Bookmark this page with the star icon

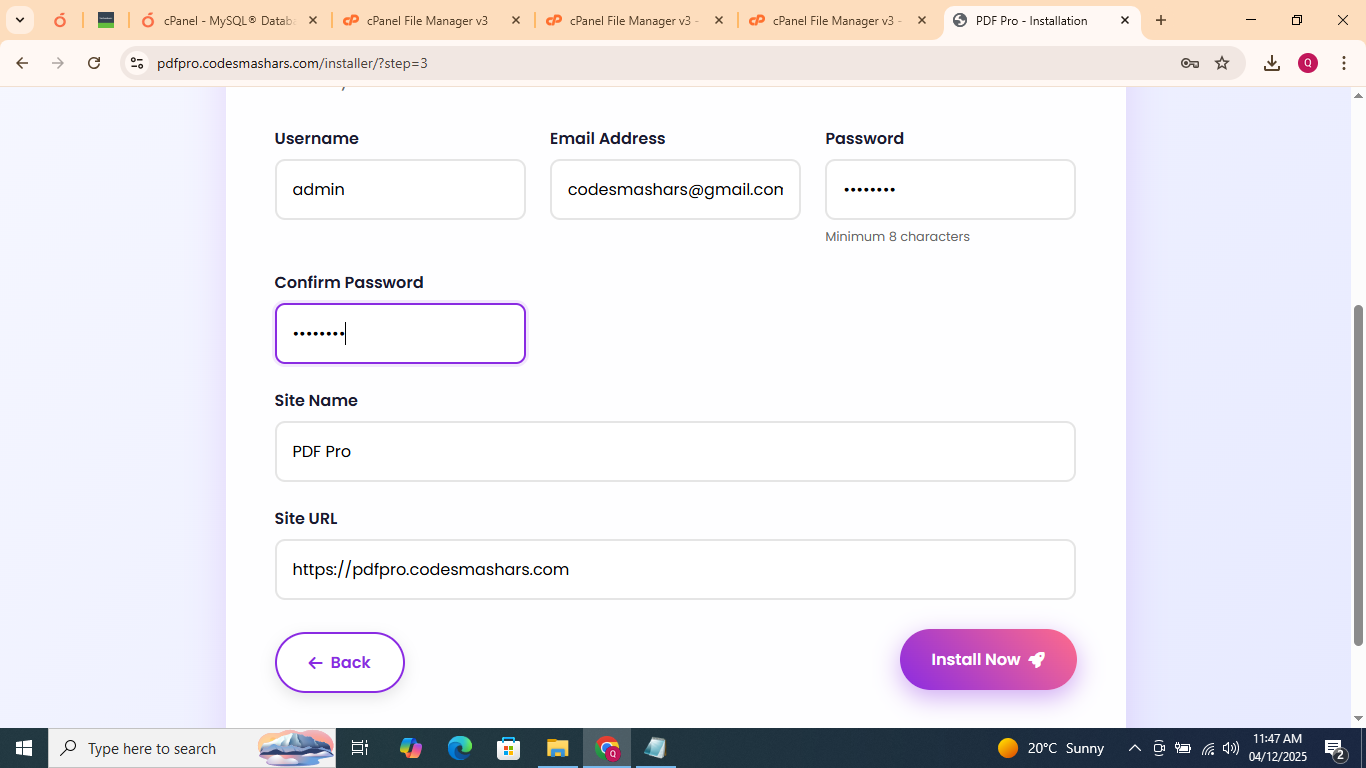1222,63
